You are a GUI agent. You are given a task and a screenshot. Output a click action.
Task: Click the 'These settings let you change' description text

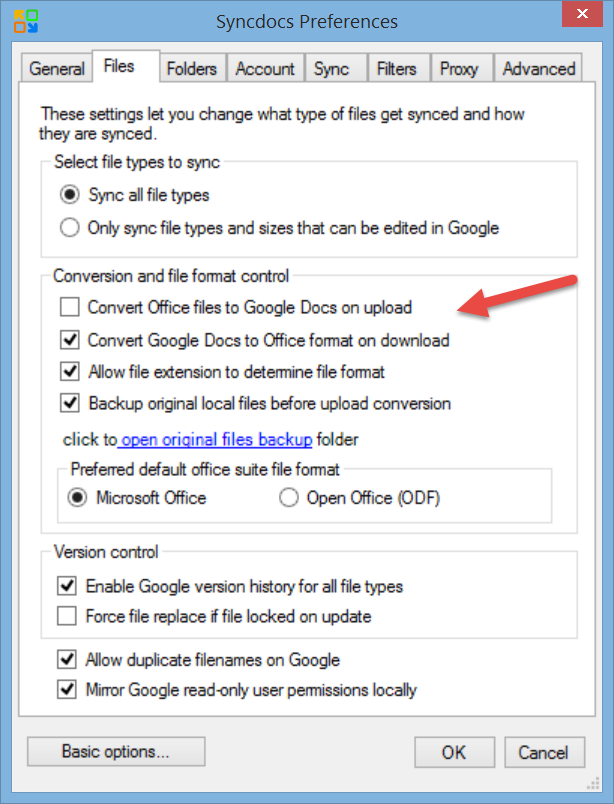(x=282, y=124)
